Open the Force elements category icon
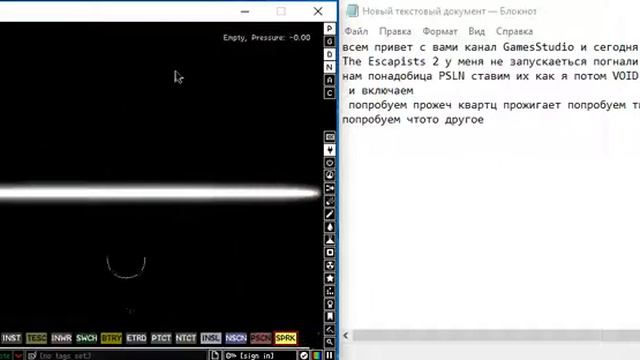 point(330,188)
